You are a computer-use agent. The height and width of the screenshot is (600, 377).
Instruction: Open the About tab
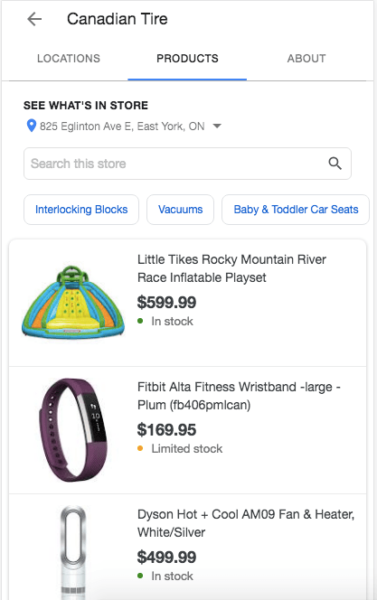[x=306, y=58]
